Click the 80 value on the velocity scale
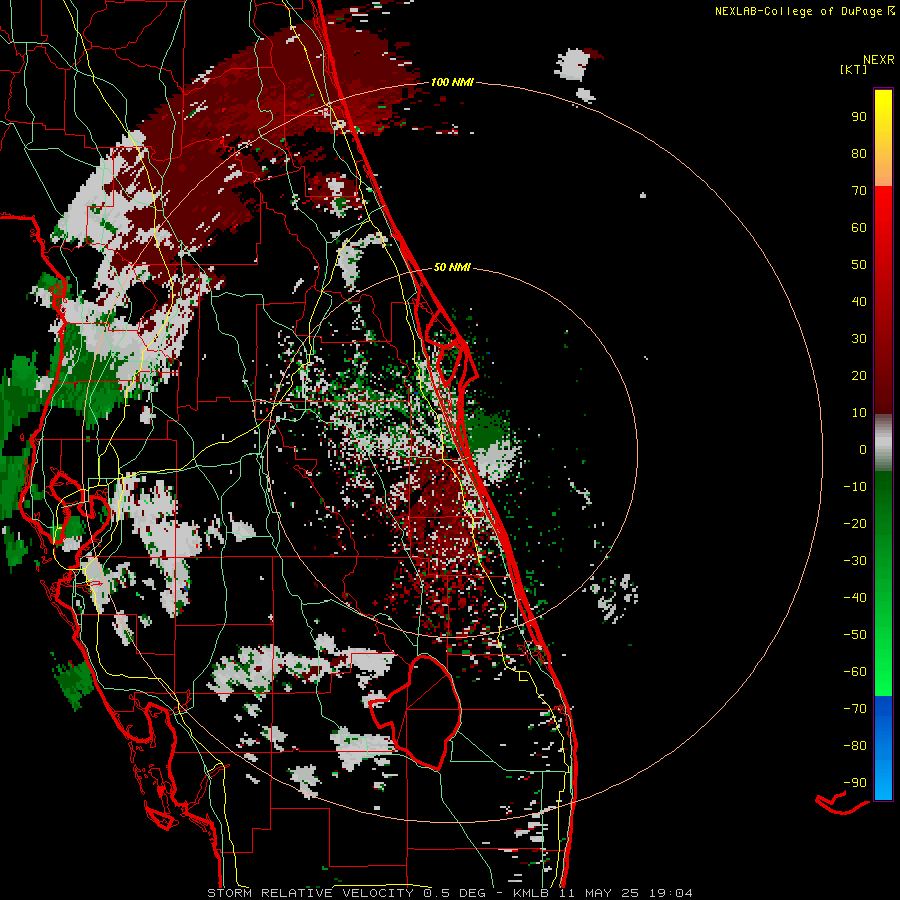Screen dimensions: 900x900 pyautogui.click(x=859, y=153)
